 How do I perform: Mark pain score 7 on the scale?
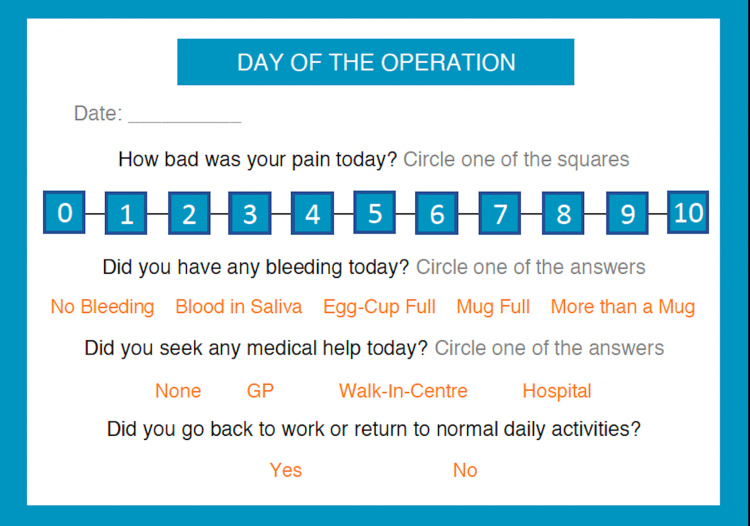(x=499, y=213)
